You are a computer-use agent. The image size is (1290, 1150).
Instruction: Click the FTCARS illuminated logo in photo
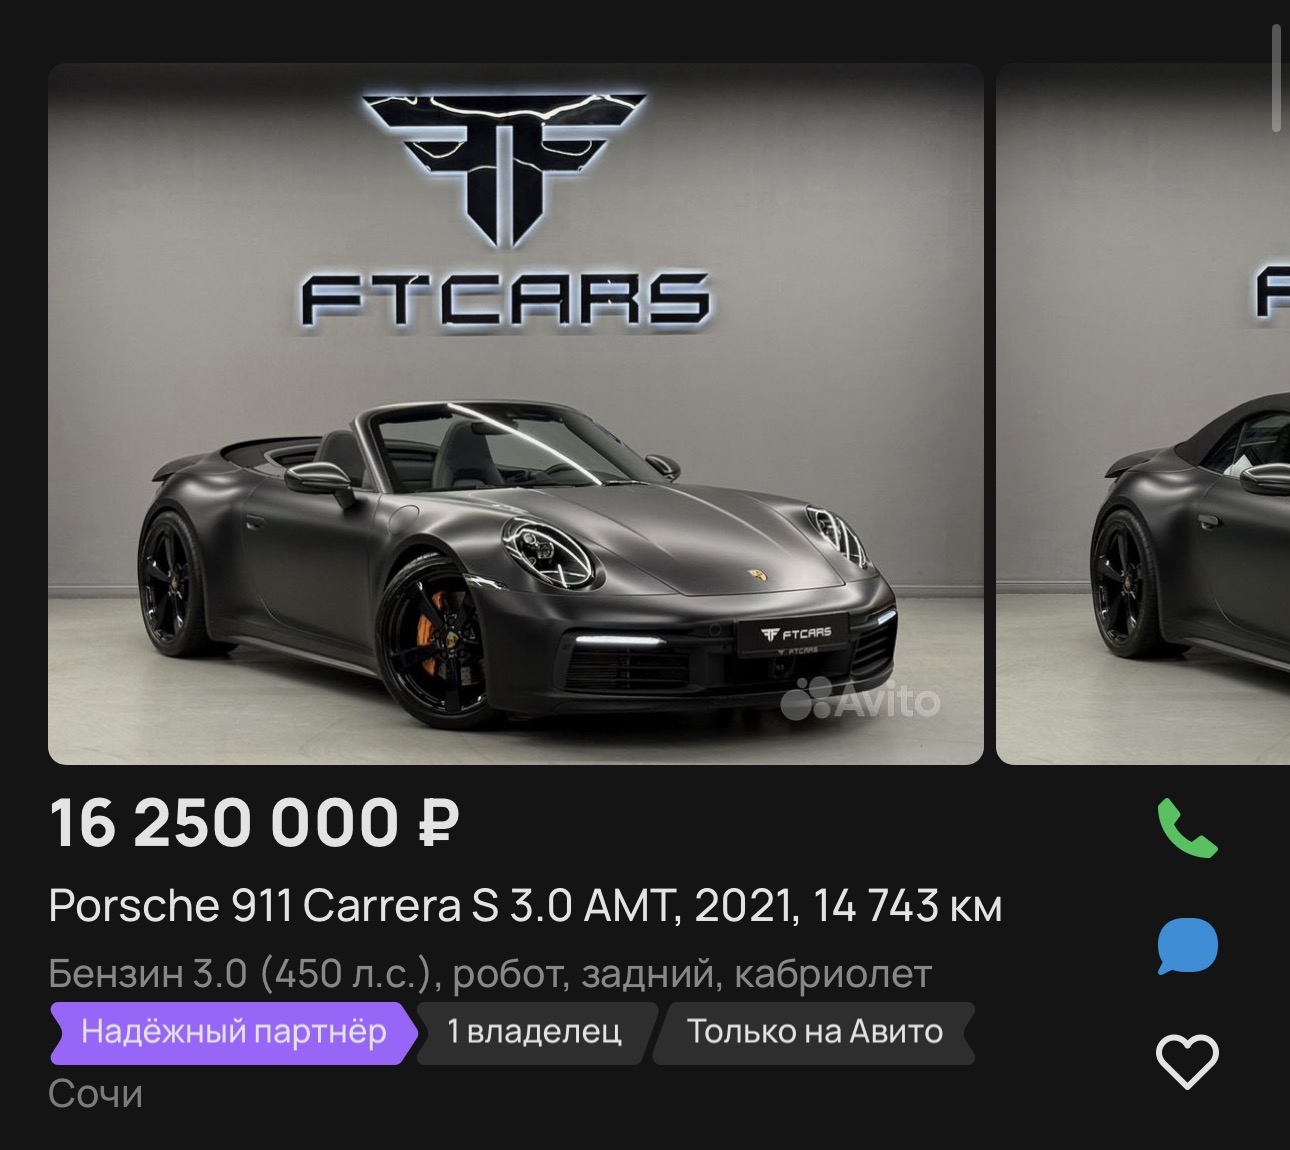505,298
